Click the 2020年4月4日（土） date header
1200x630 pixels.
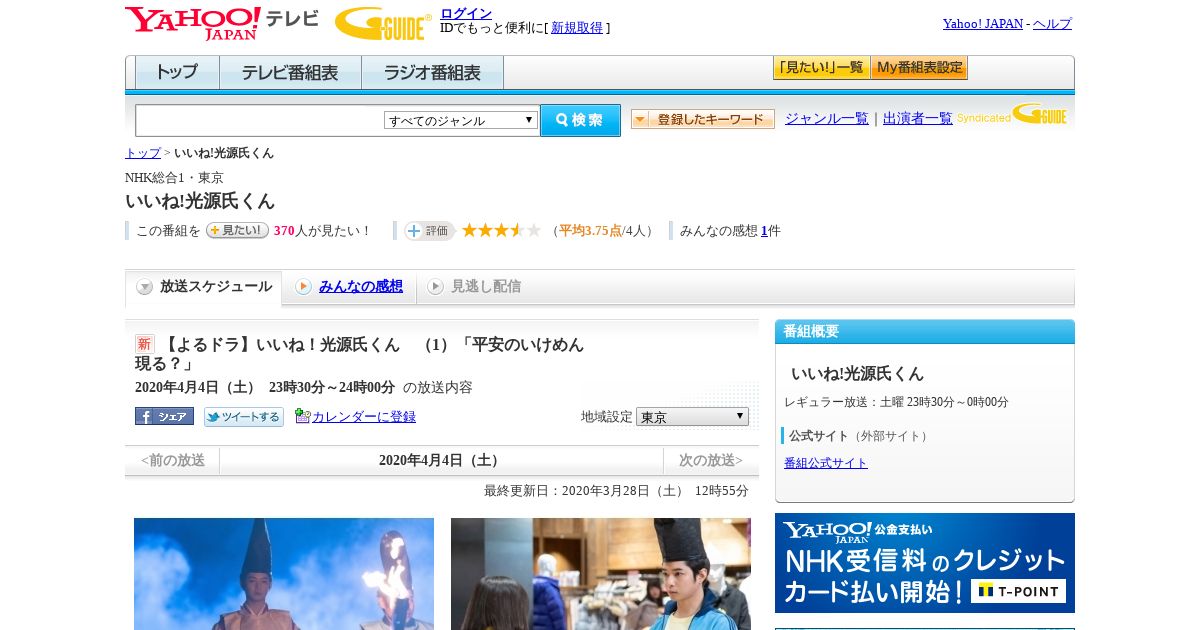(x=441, y=461)
